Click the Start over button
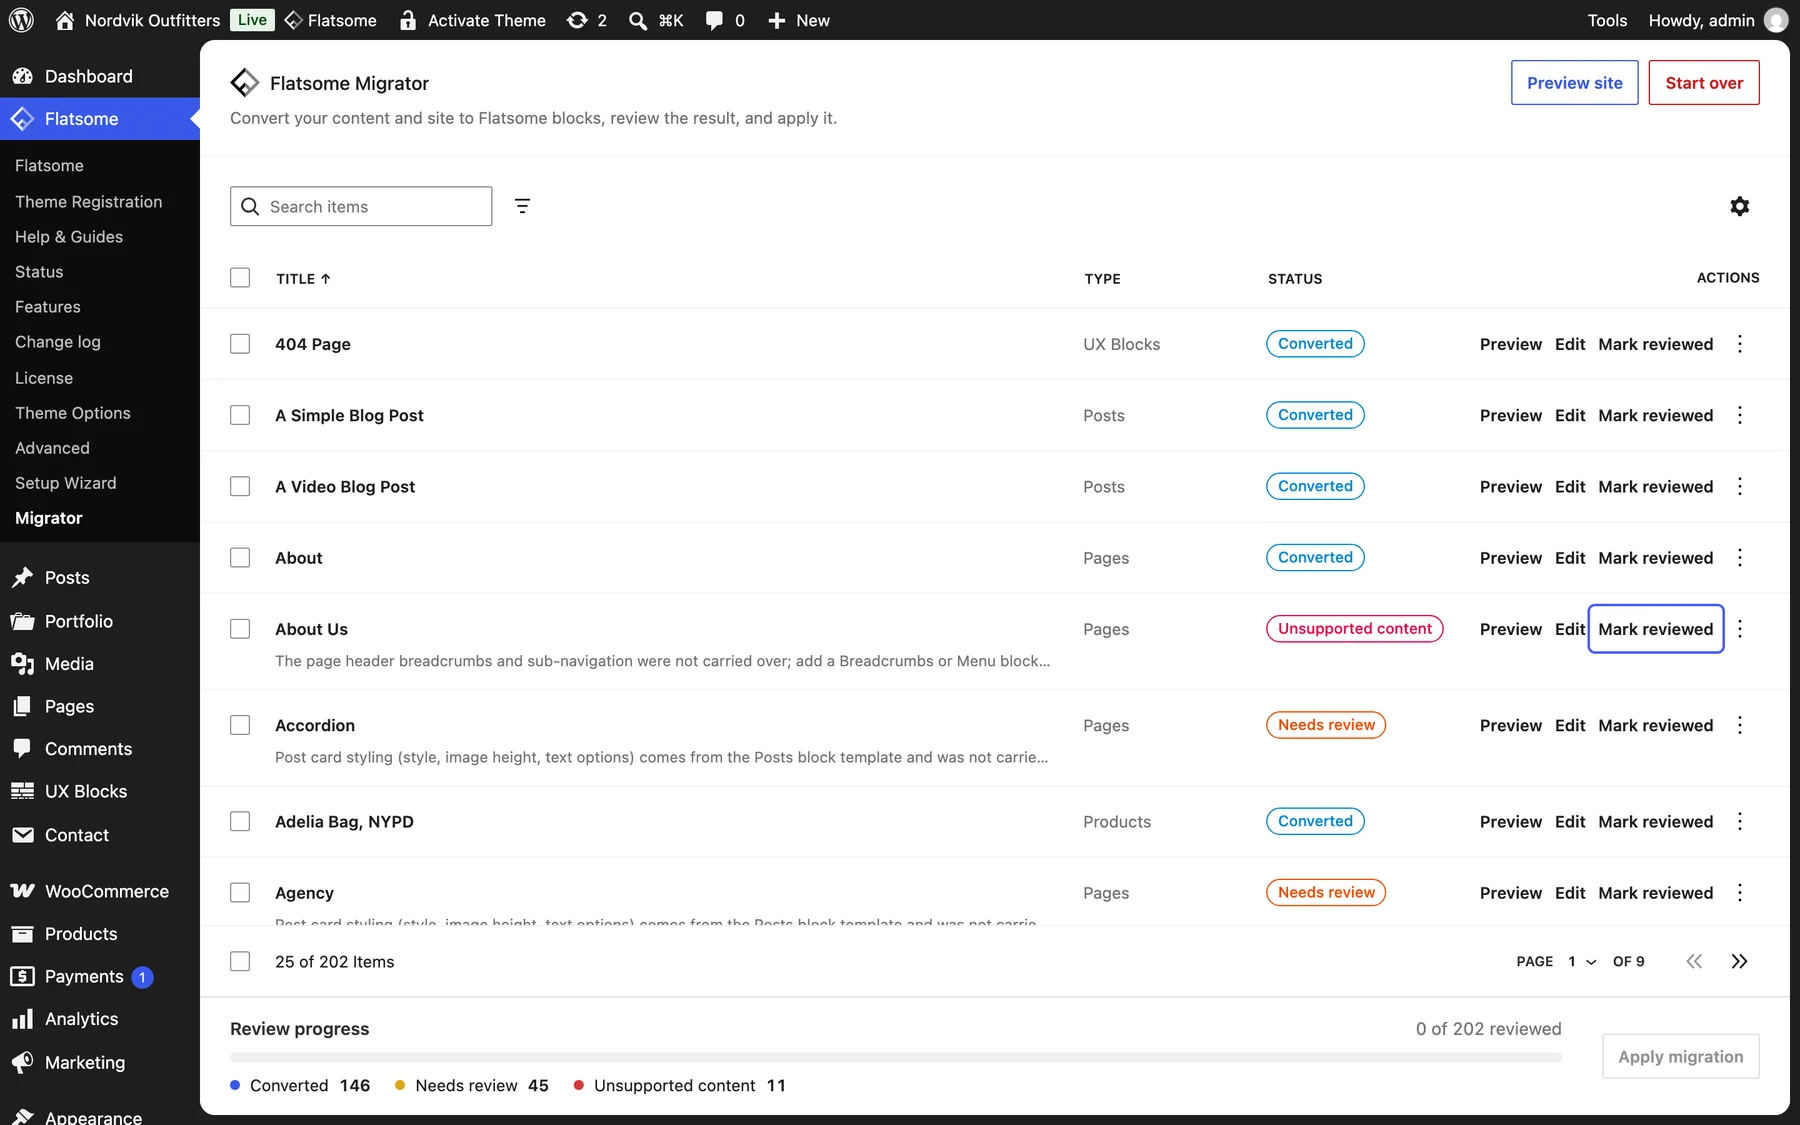The width and height of the screenshot is (1800, 1125). [x=1704, y=83]
